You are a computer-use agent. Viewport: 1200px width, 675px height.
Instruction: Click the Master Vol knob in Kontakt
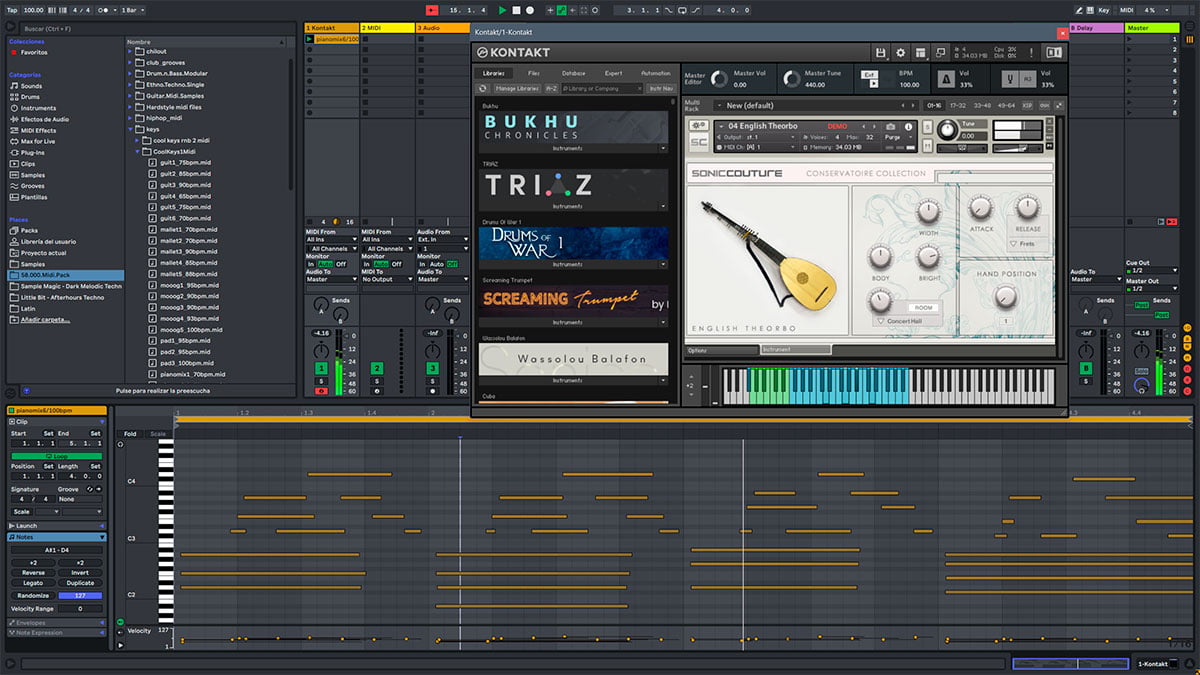[x=718, y=78]
